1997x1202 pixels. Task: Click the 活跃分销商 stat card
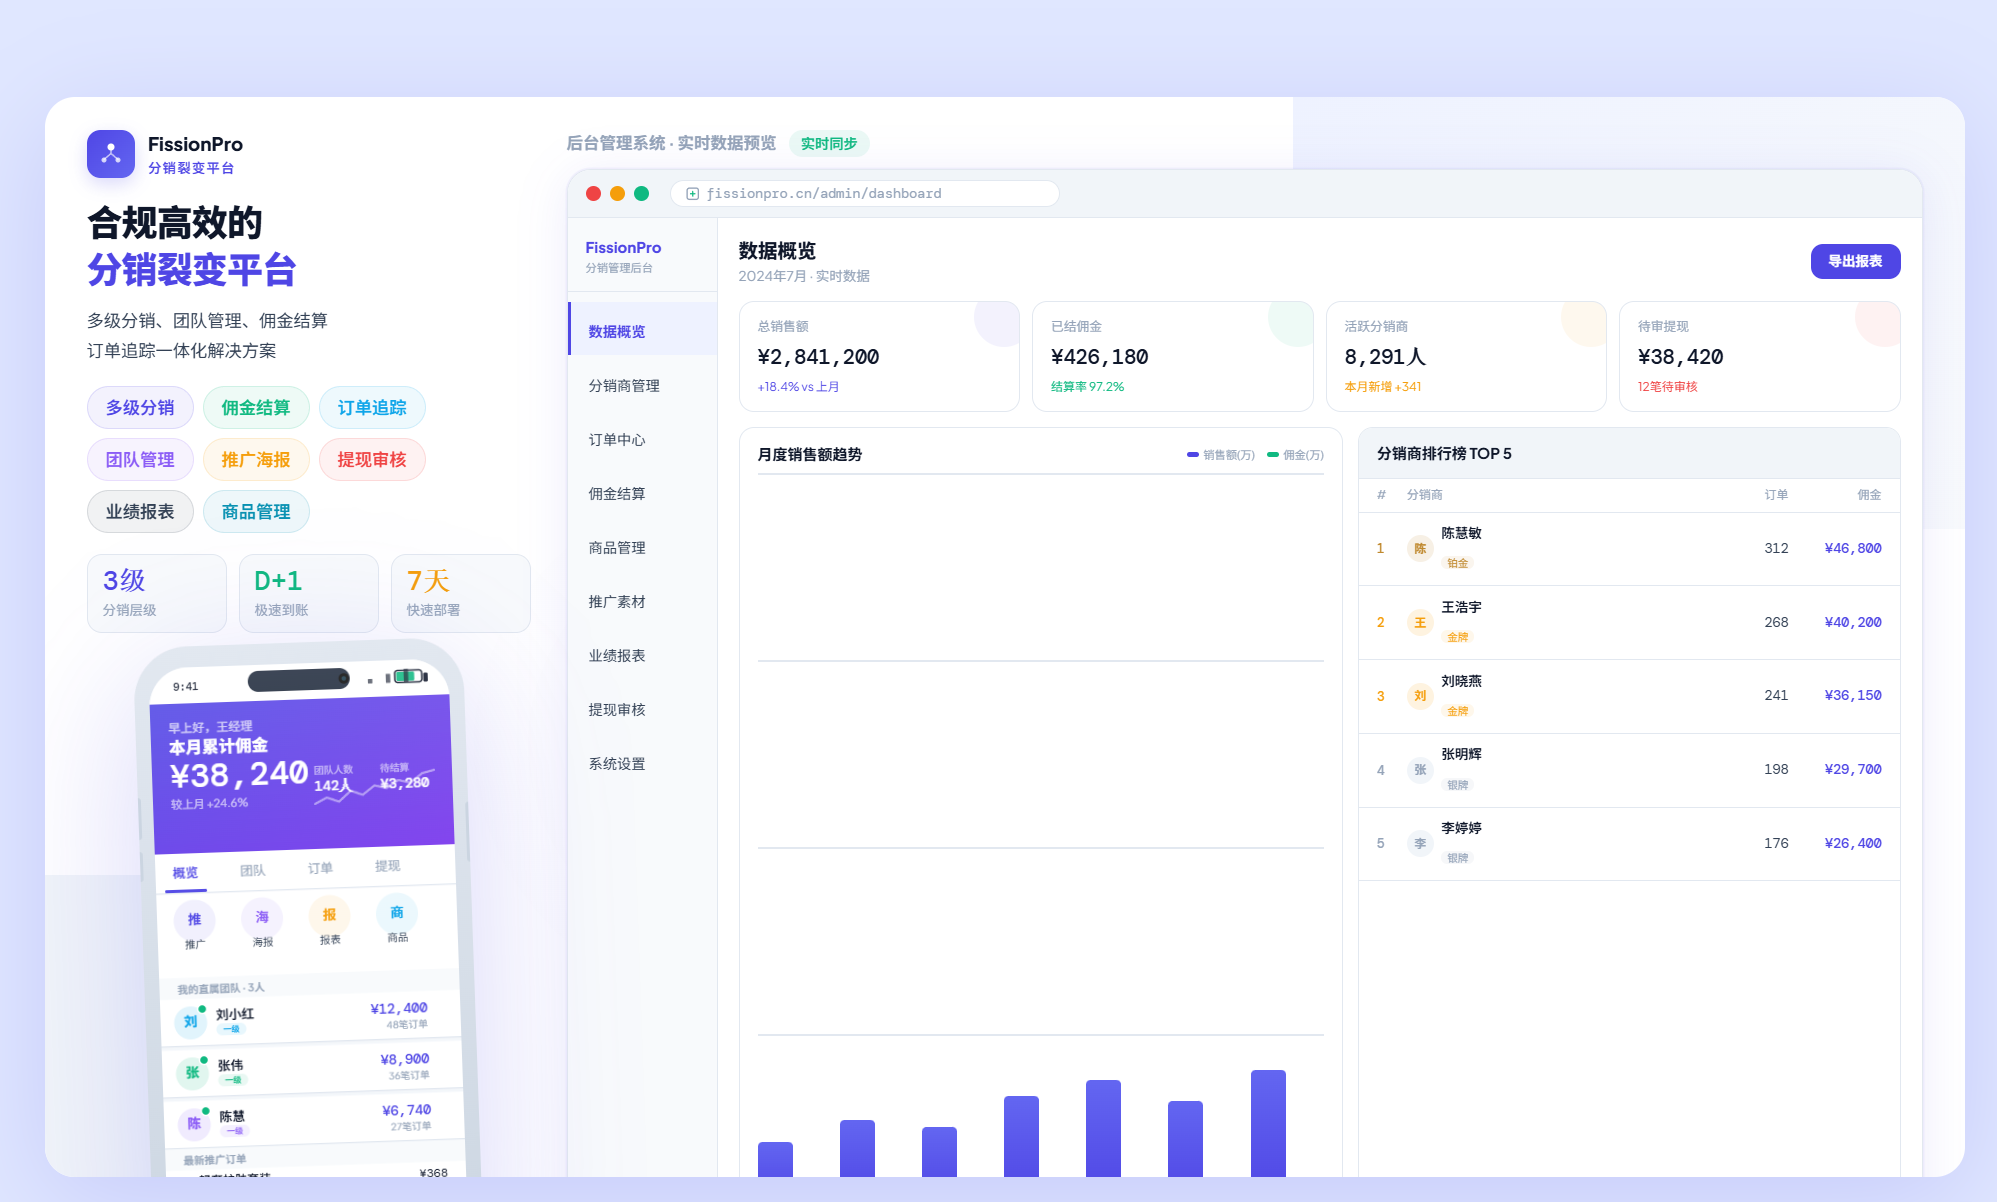[1466, 356]
